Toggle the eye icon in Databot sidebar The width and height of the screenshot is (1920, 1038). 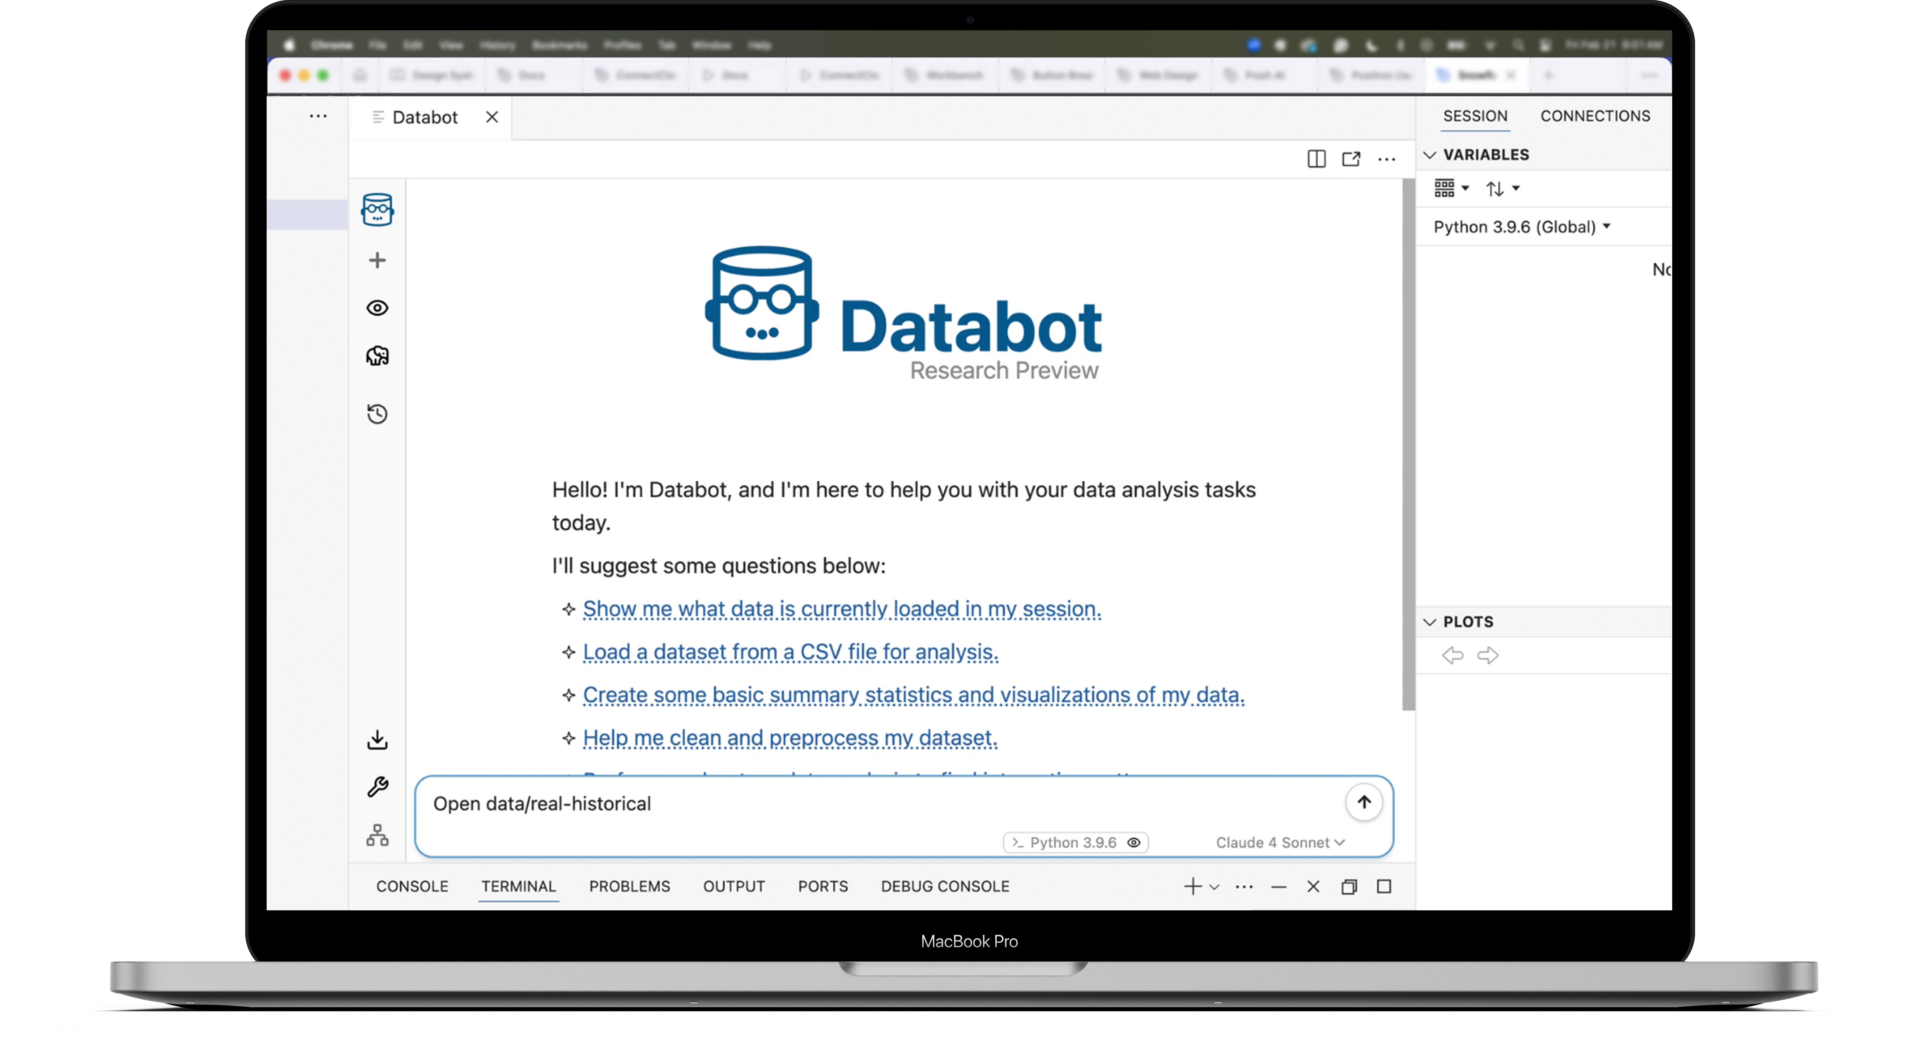377,308
